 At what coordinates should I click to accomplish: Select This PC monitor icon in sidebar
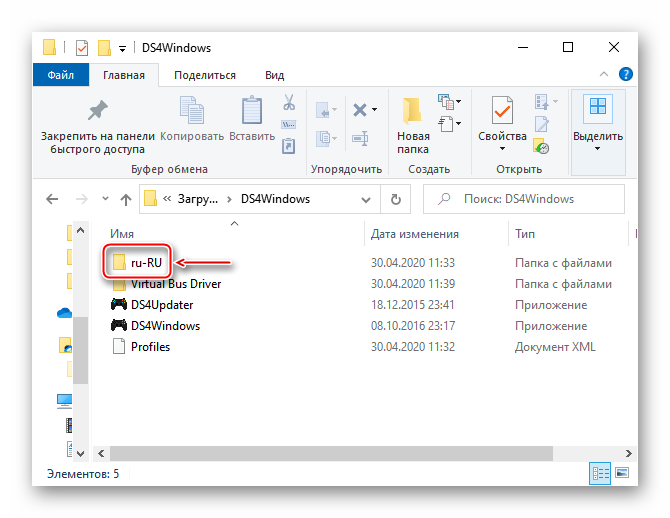pos(65,401)
